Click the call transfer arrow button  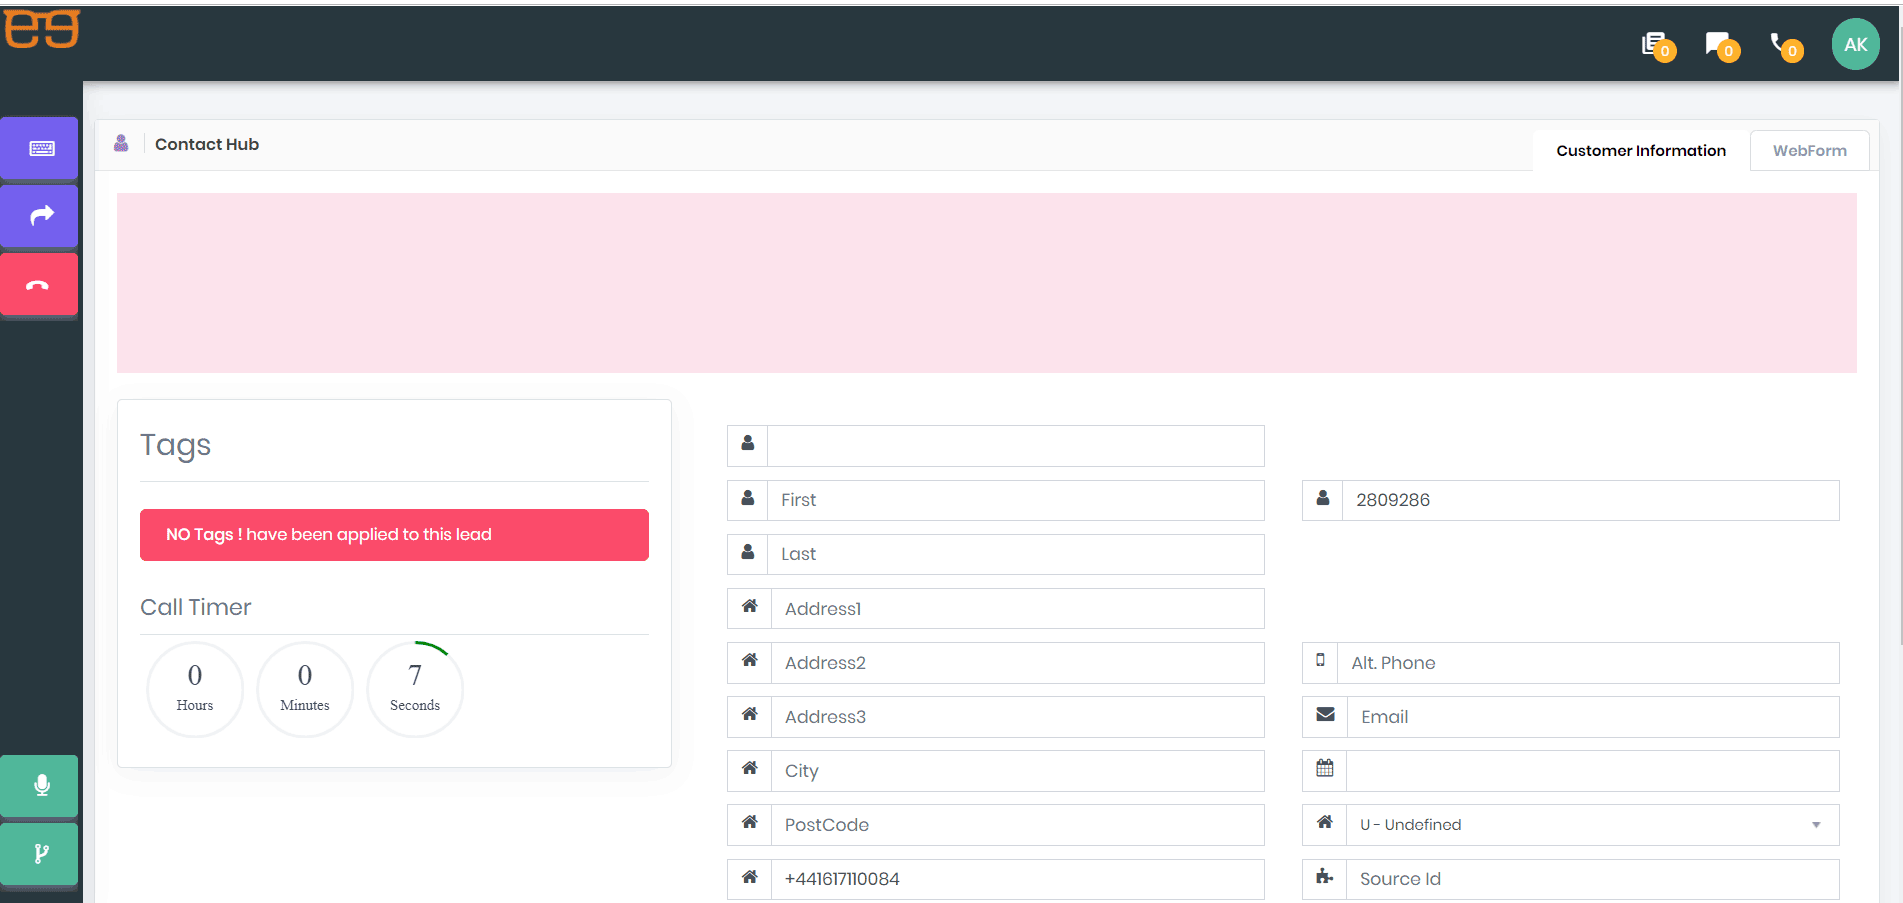tap(40, 216)
